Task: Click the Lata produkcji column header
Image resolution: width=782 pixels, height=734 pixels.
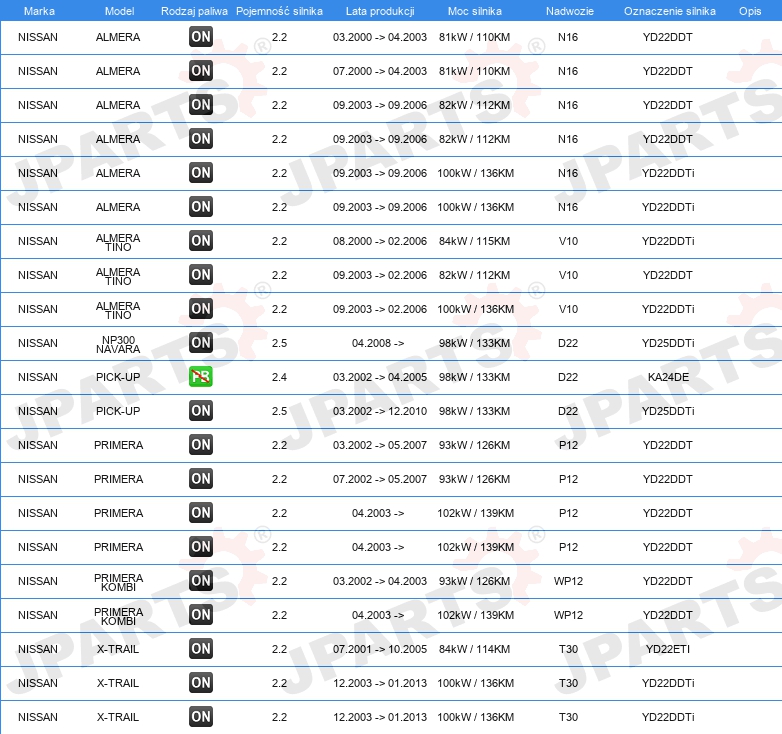Action: click(x=380, y=11)
